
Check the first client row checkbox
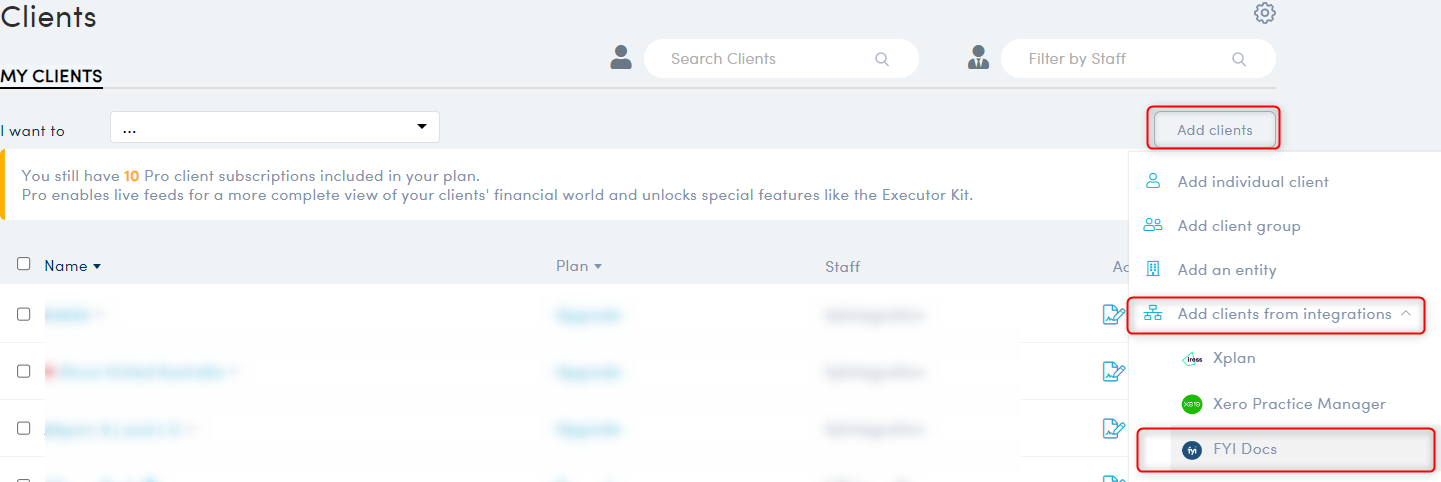click(24, 314)
